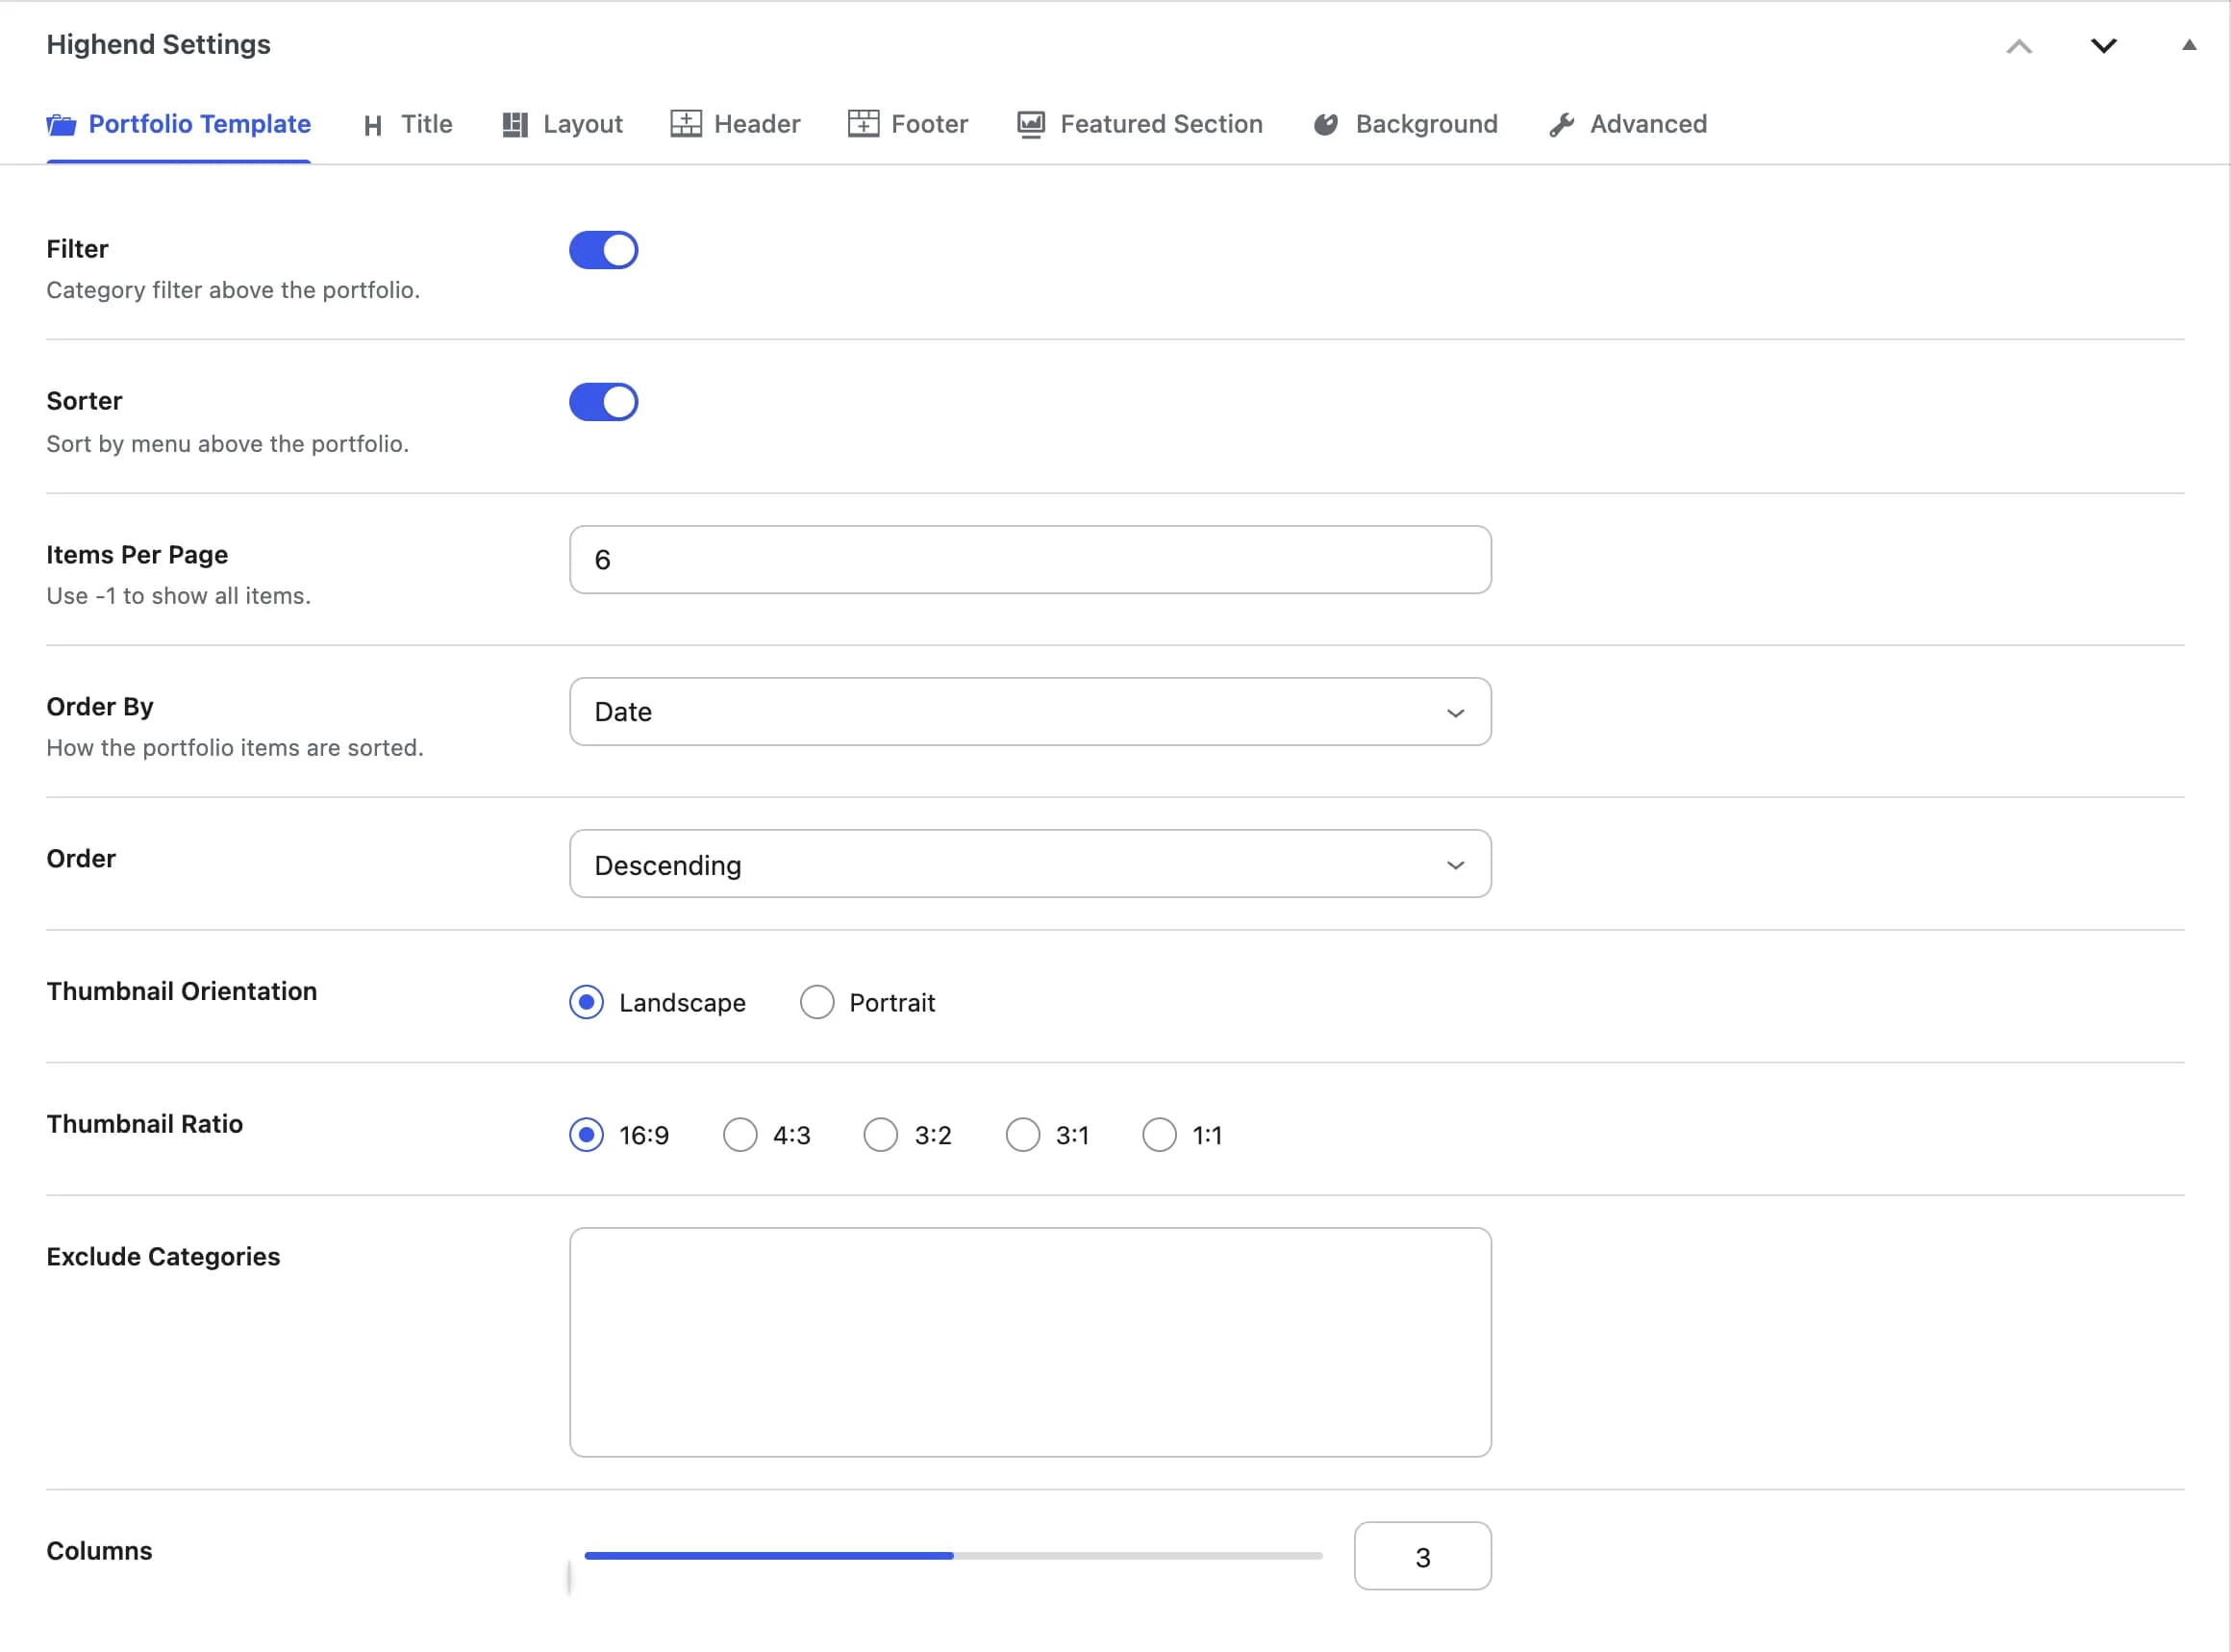Click the Items Per Page input field

coord(1030,560)
